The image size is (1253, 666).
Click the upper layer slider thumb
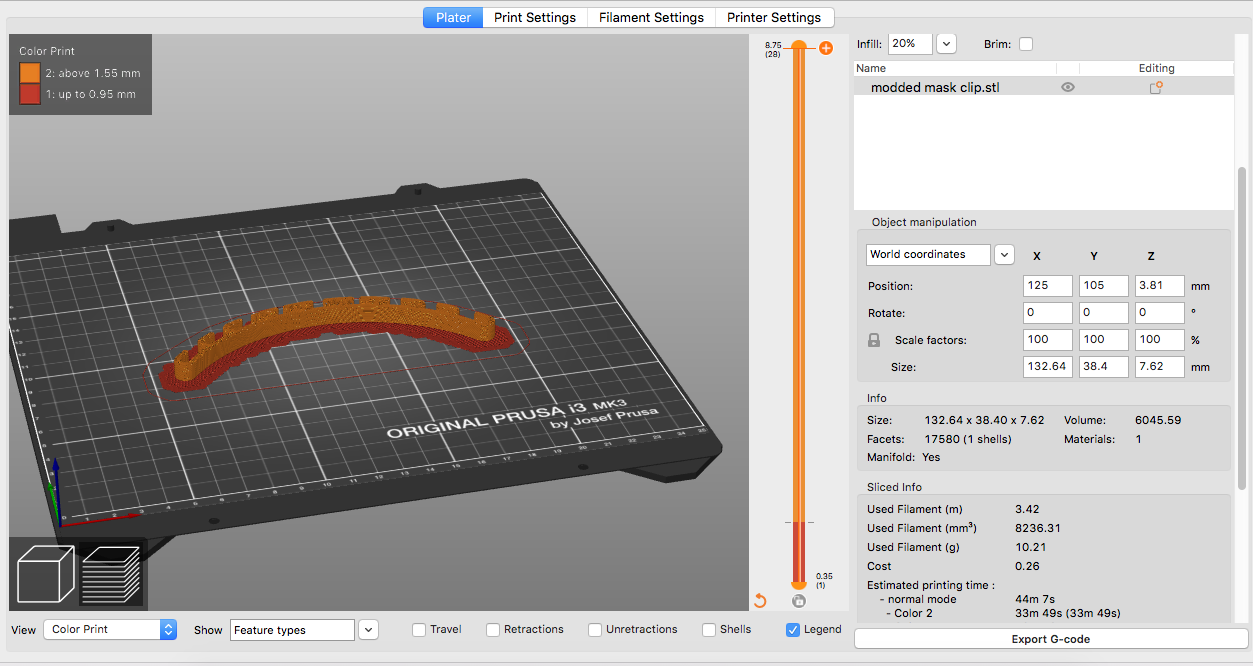point(798,47)
